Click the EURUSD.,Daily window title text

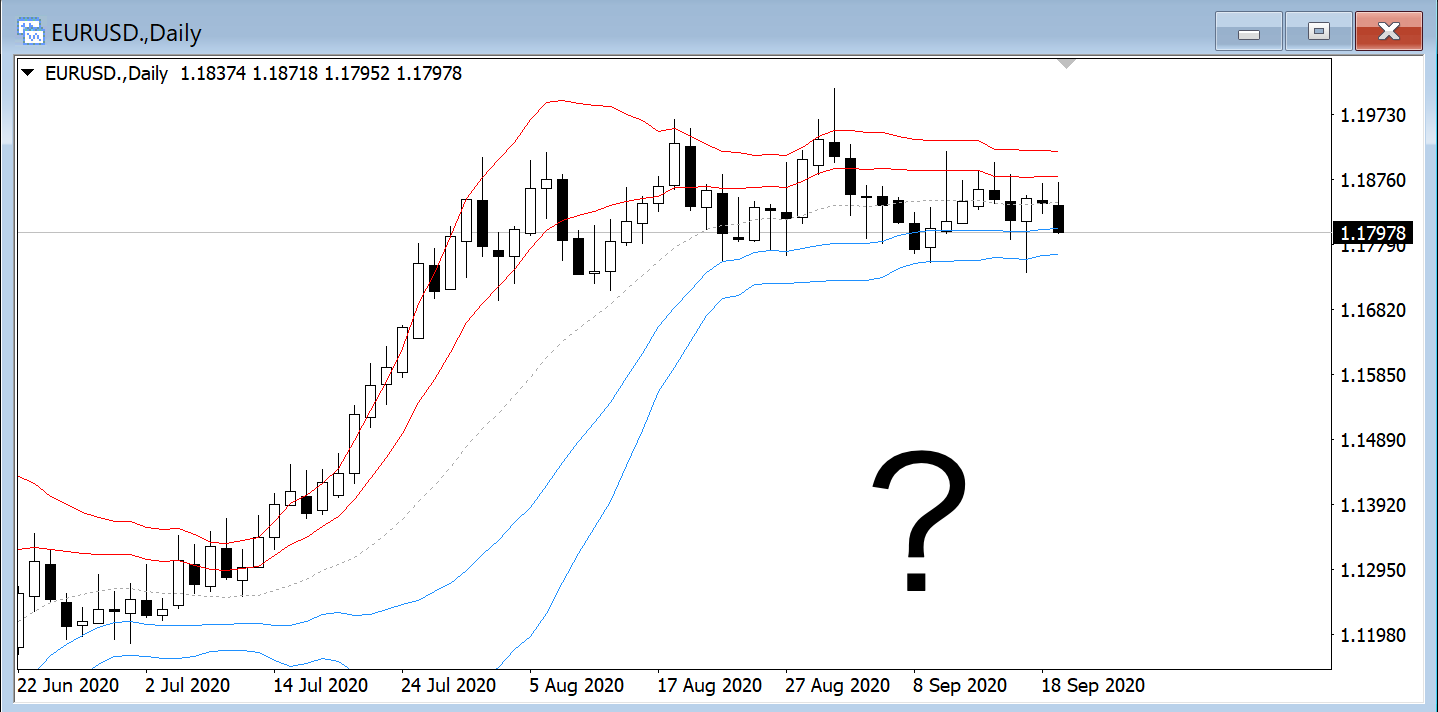pos(126,33)
